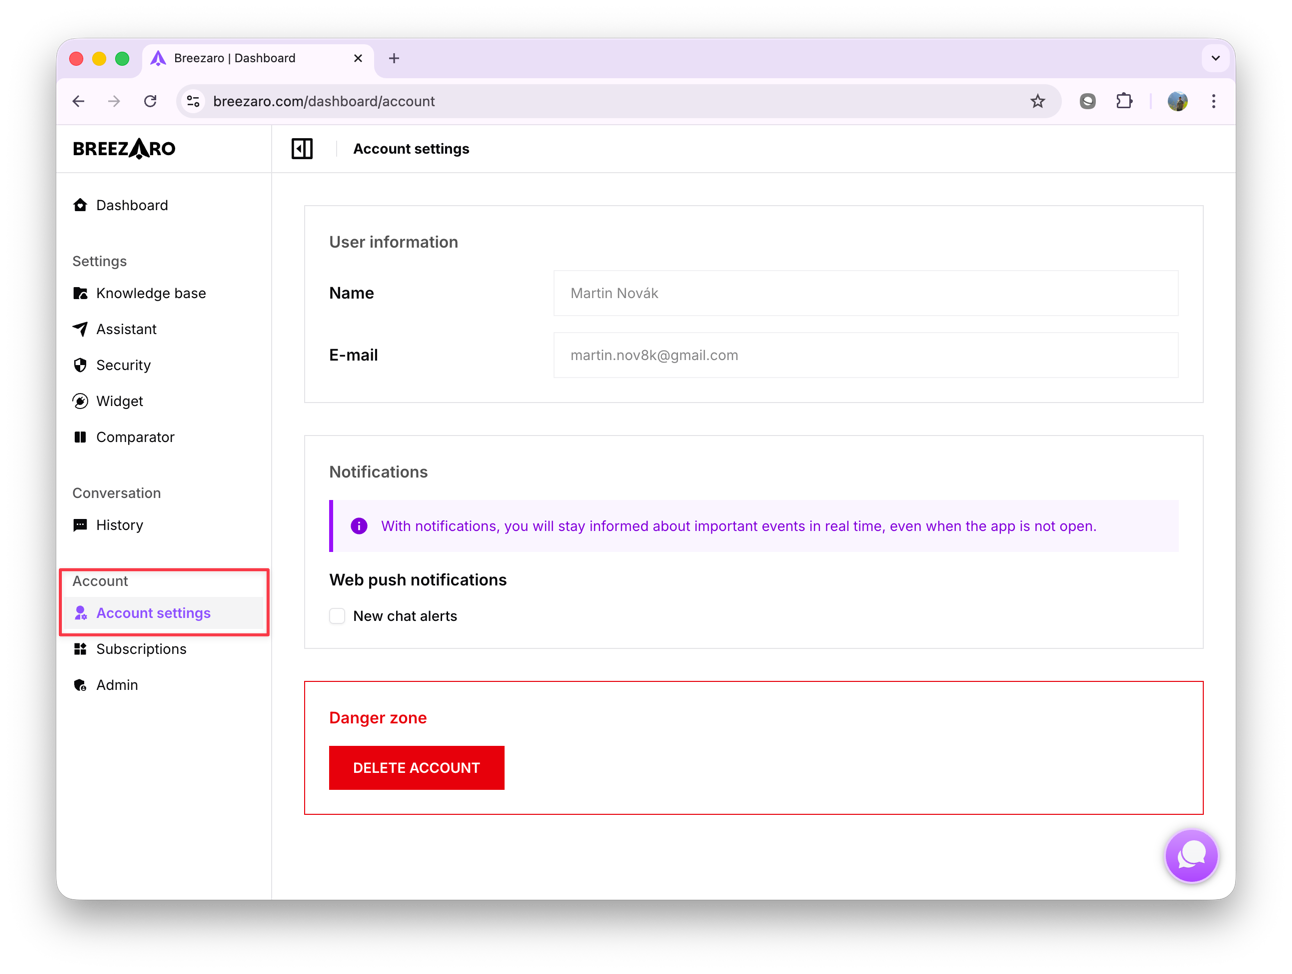Open the Chrome three-dot menu

(x=1213, y=101)
